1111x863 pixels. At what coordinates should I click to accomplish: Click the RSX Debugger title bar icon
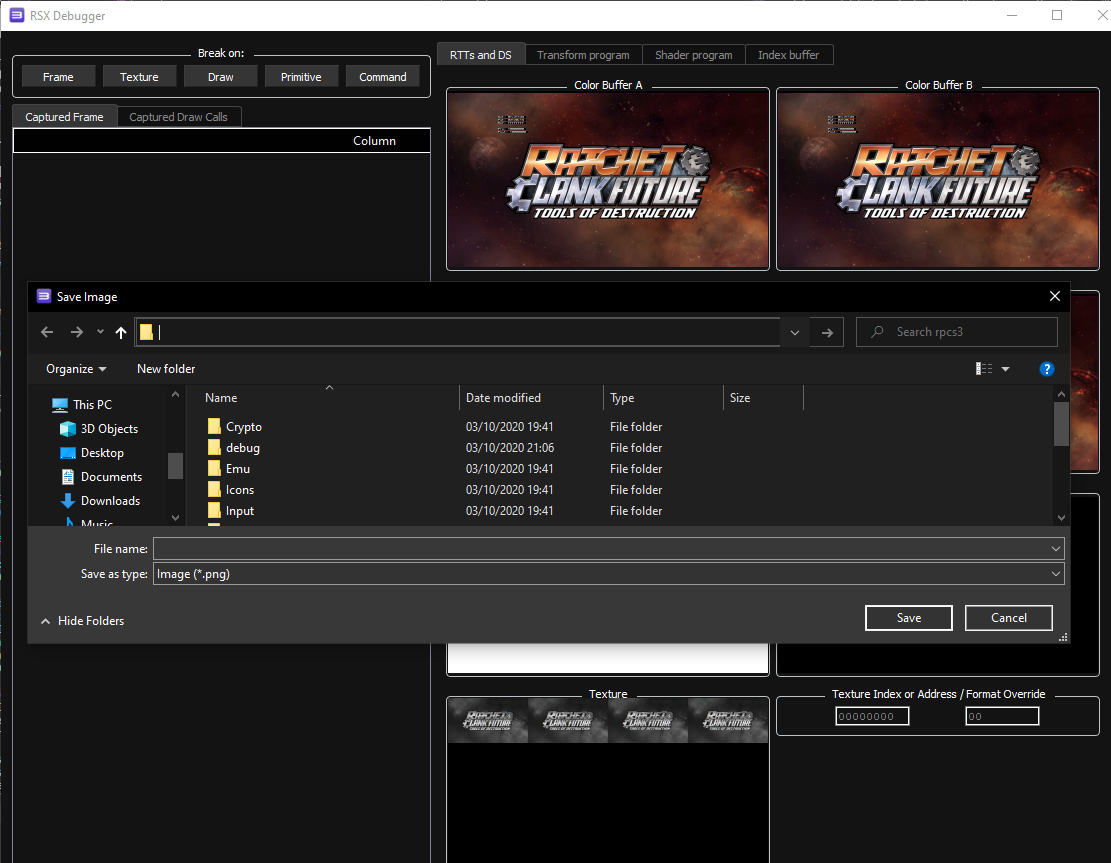tap(17, 15)
